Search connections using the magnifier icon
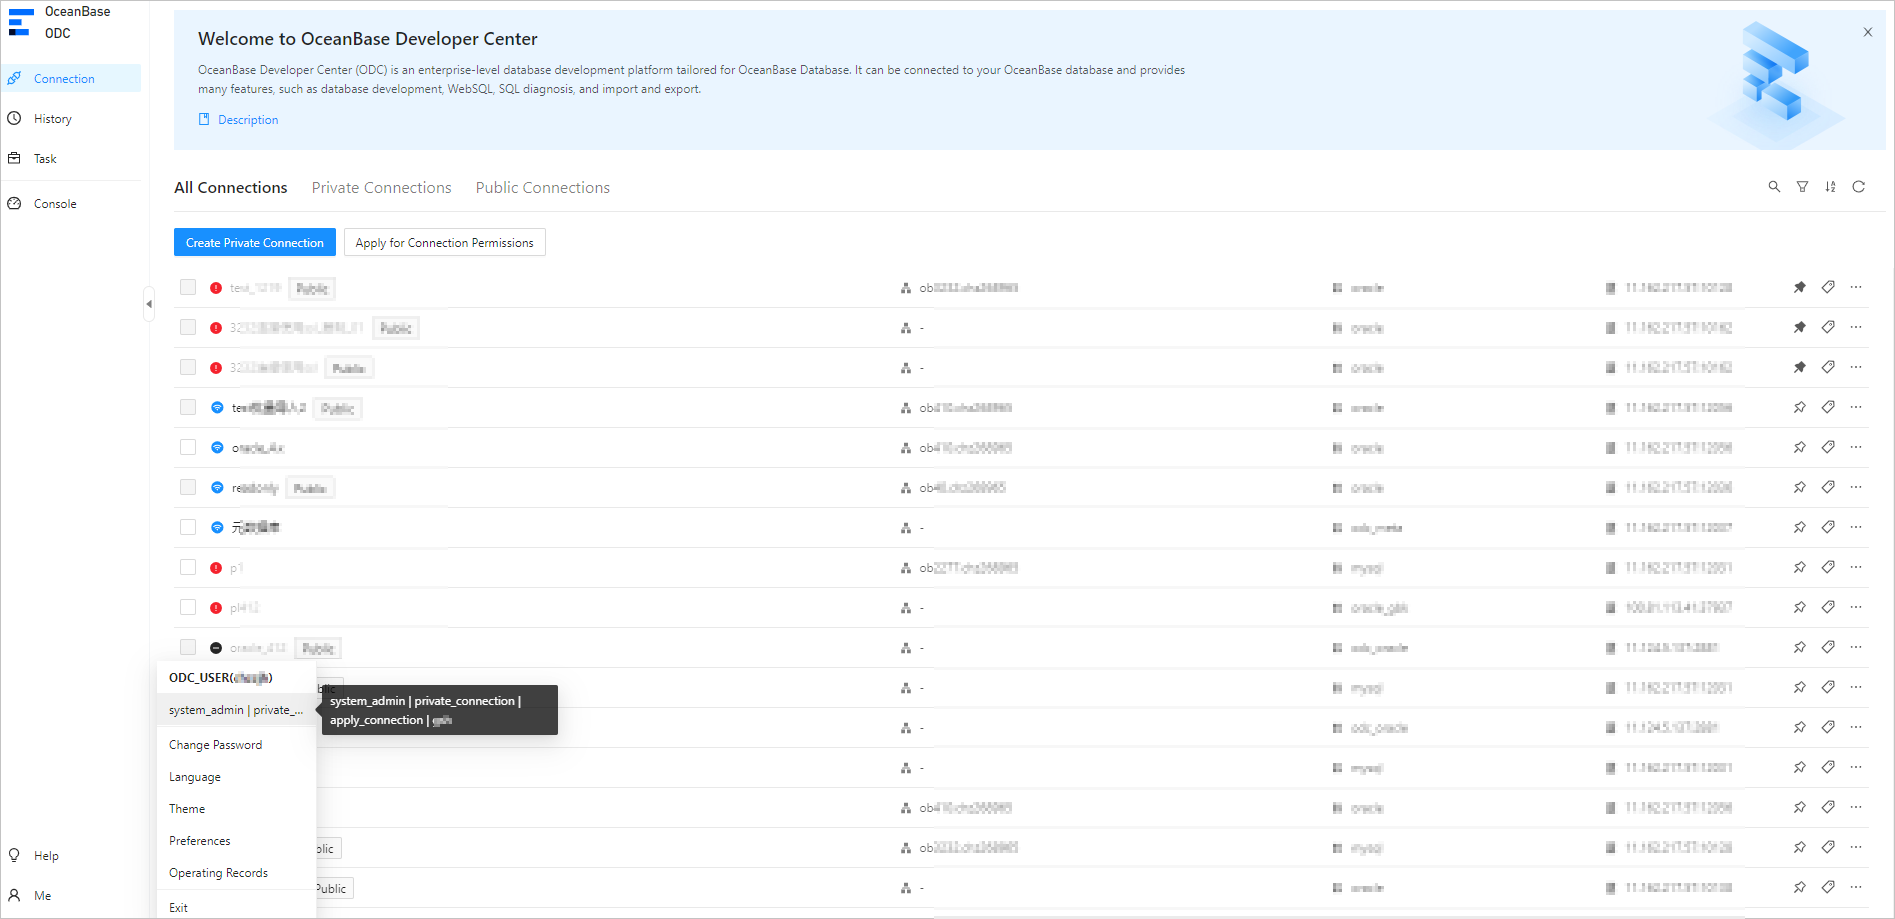This screenshot has width=1895, height=919. [x=1774, y=187]
